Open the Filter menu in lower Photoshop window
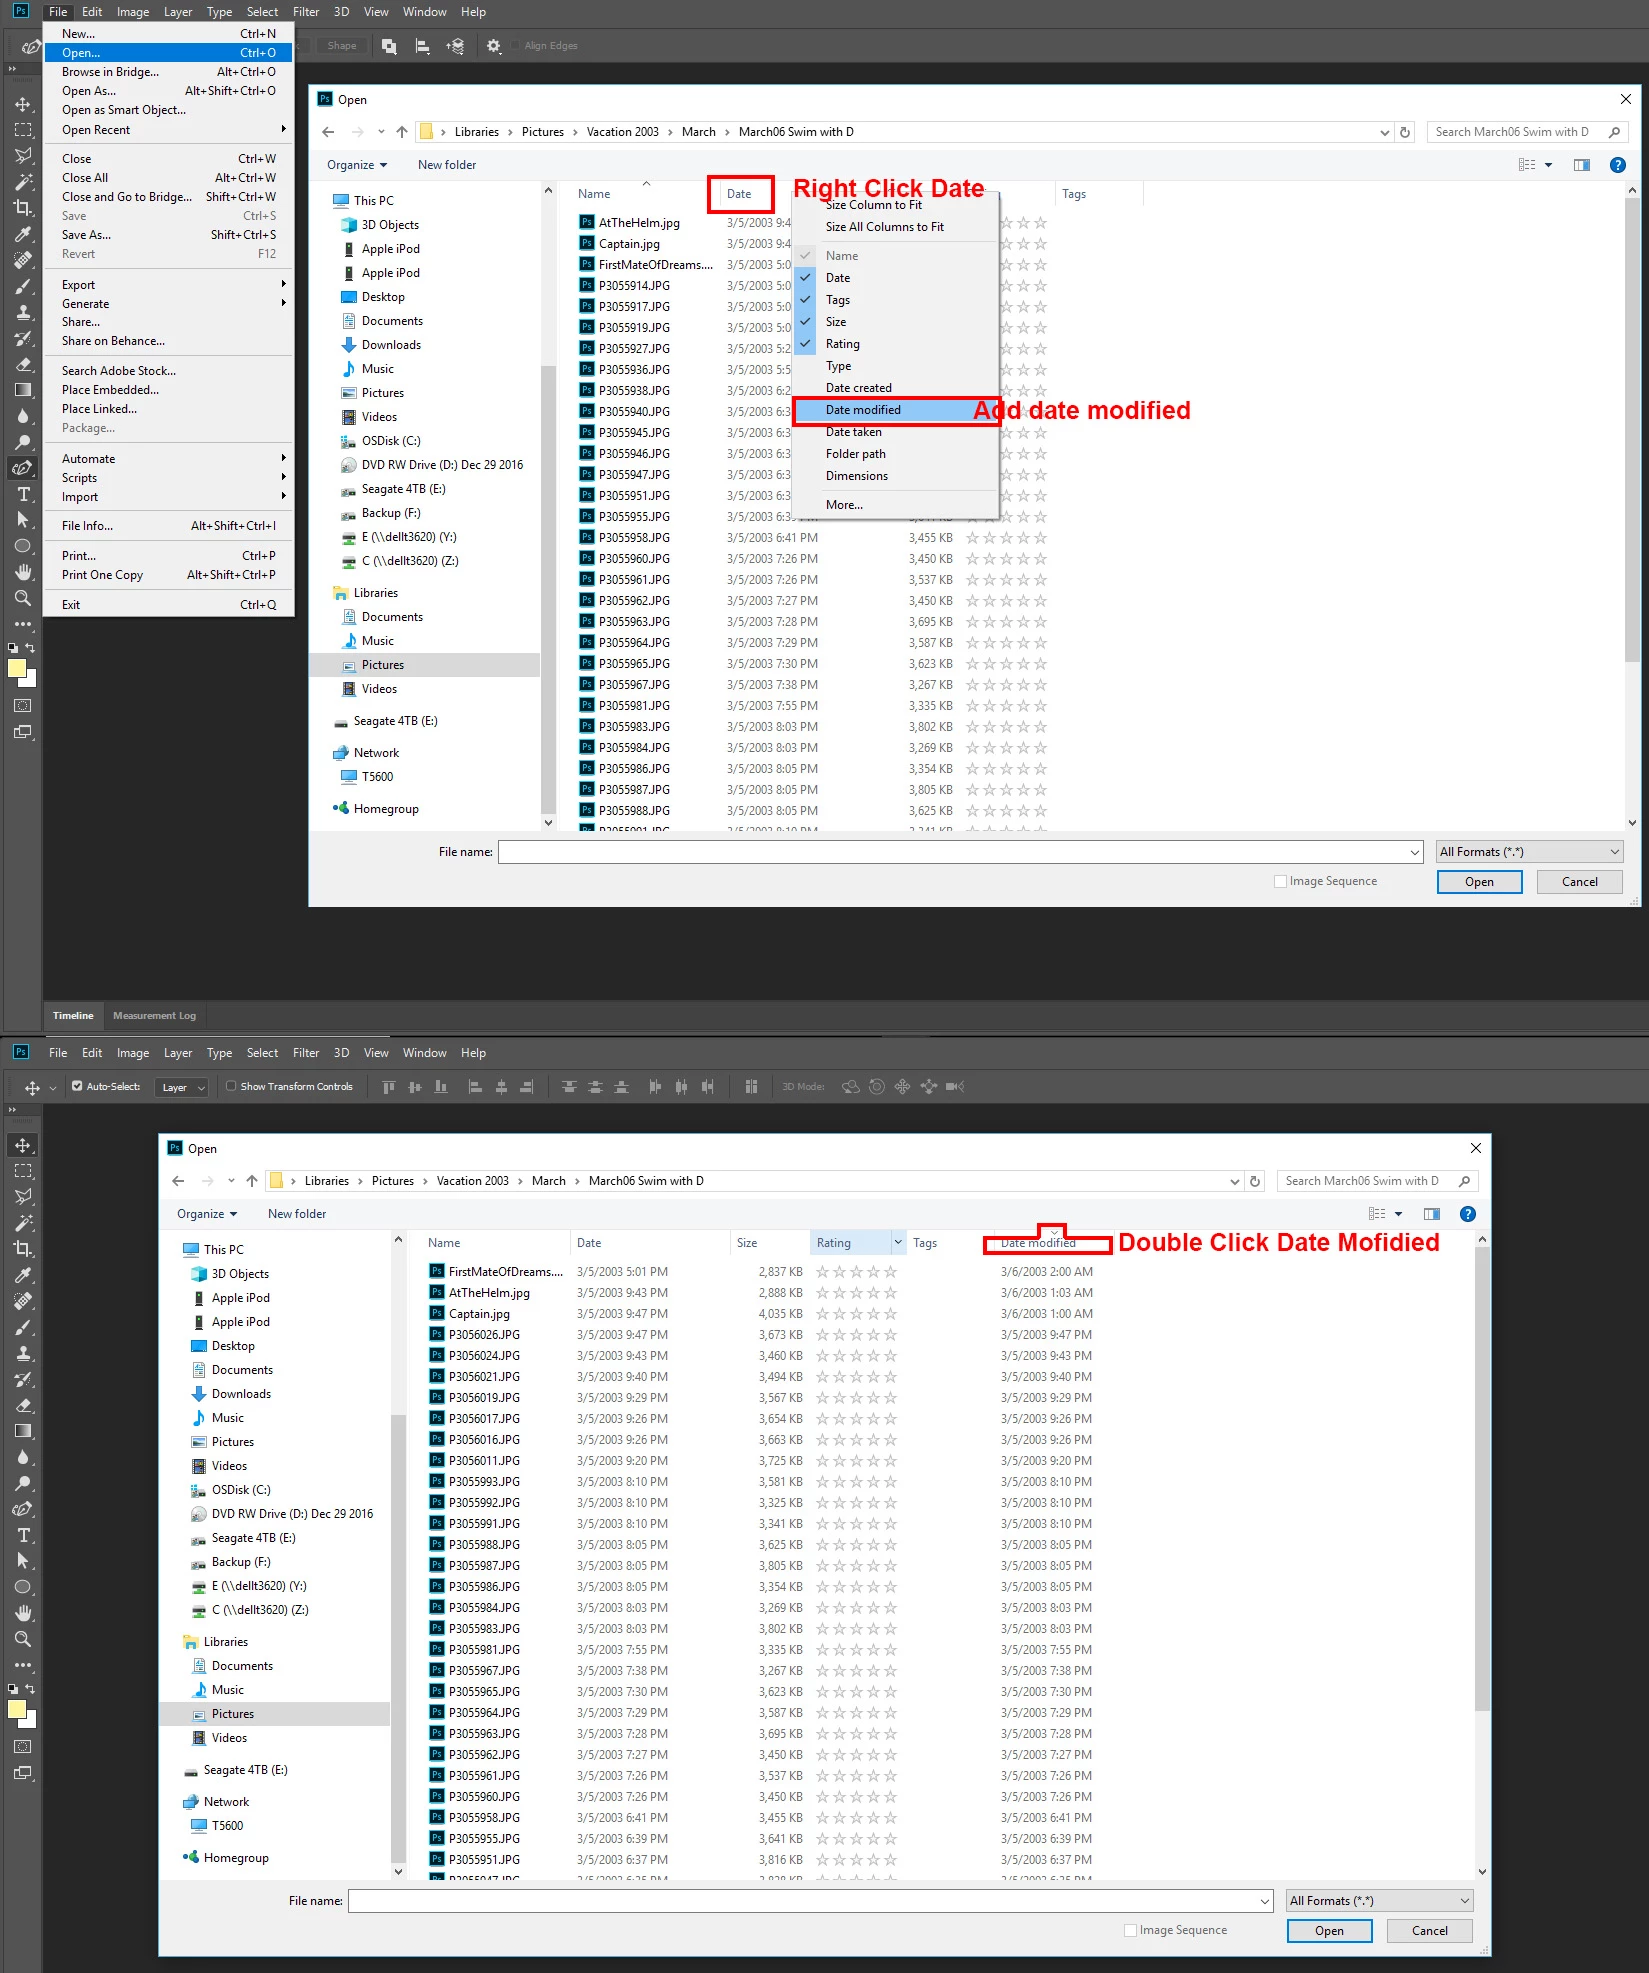The width and height of the screenshot is (1649, 1973). coord(306,1053)
